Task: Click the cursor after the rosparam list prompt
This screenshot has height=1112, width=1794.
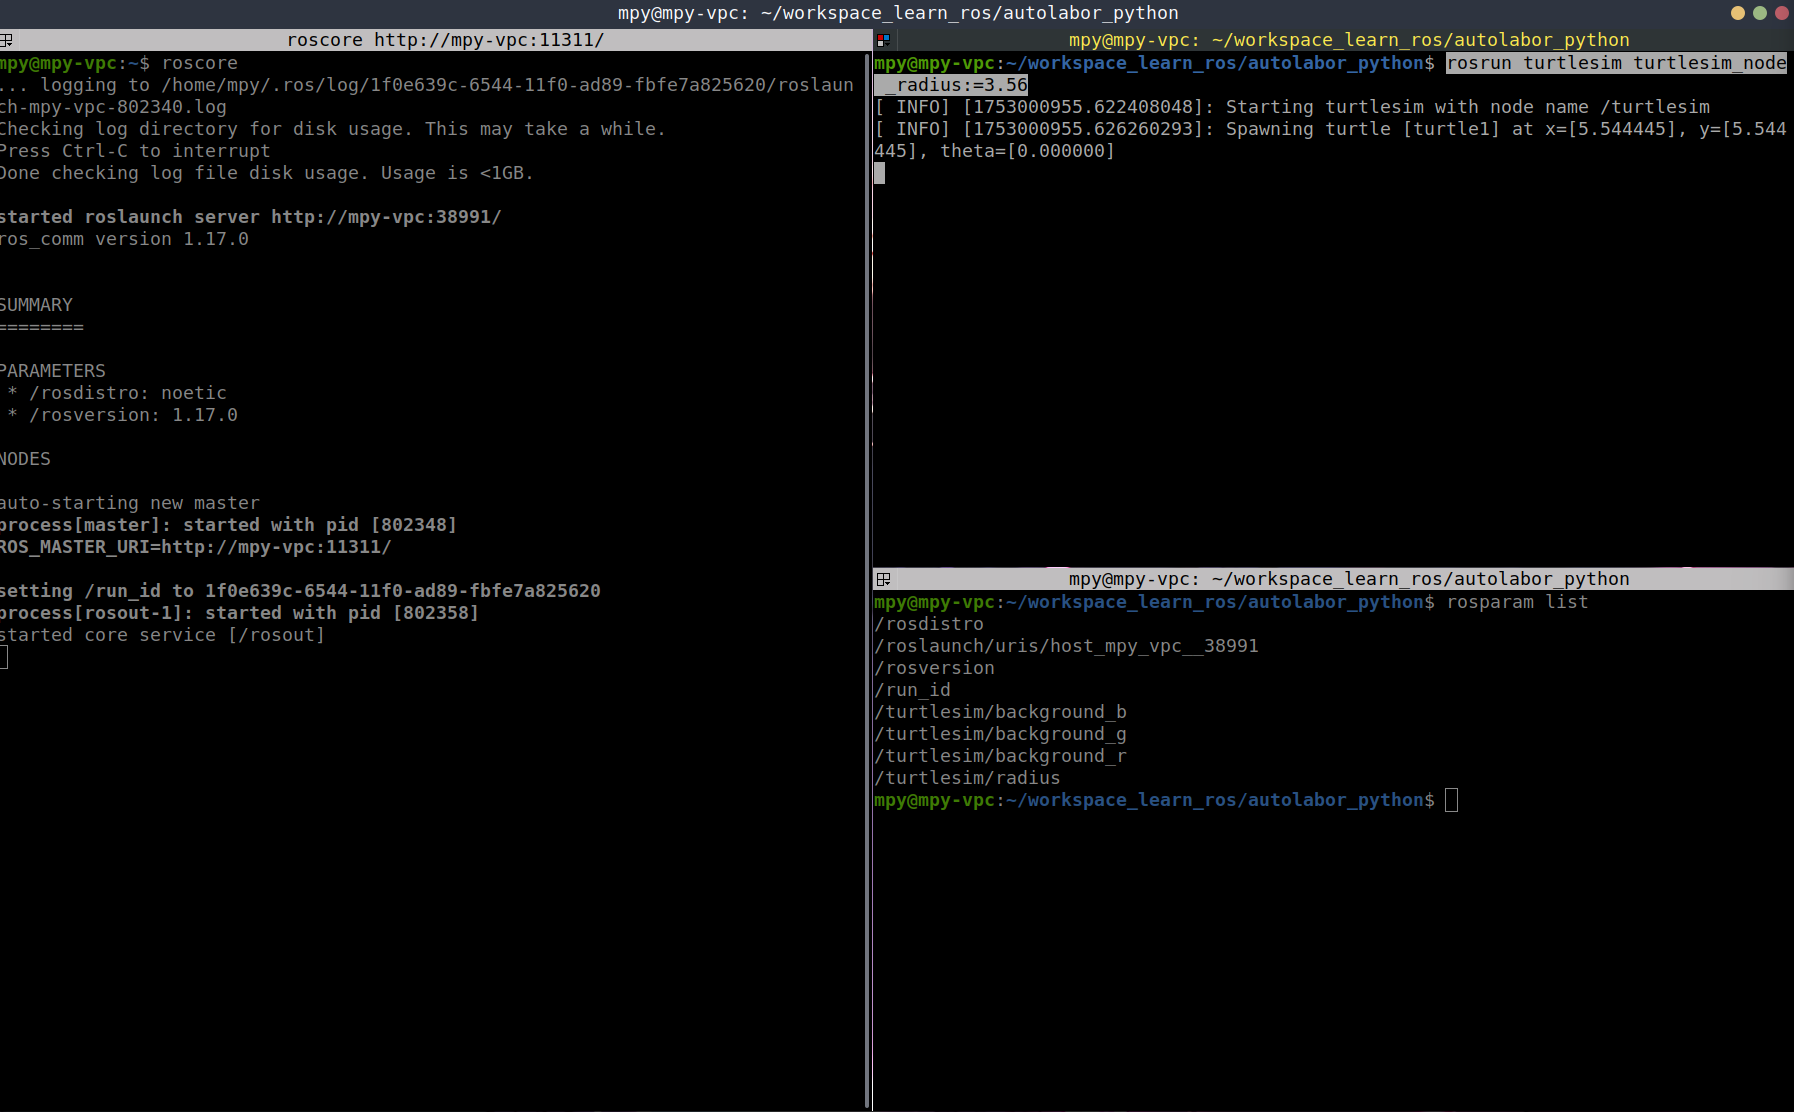Action: pyautogui.click(x=1451, y=800)
